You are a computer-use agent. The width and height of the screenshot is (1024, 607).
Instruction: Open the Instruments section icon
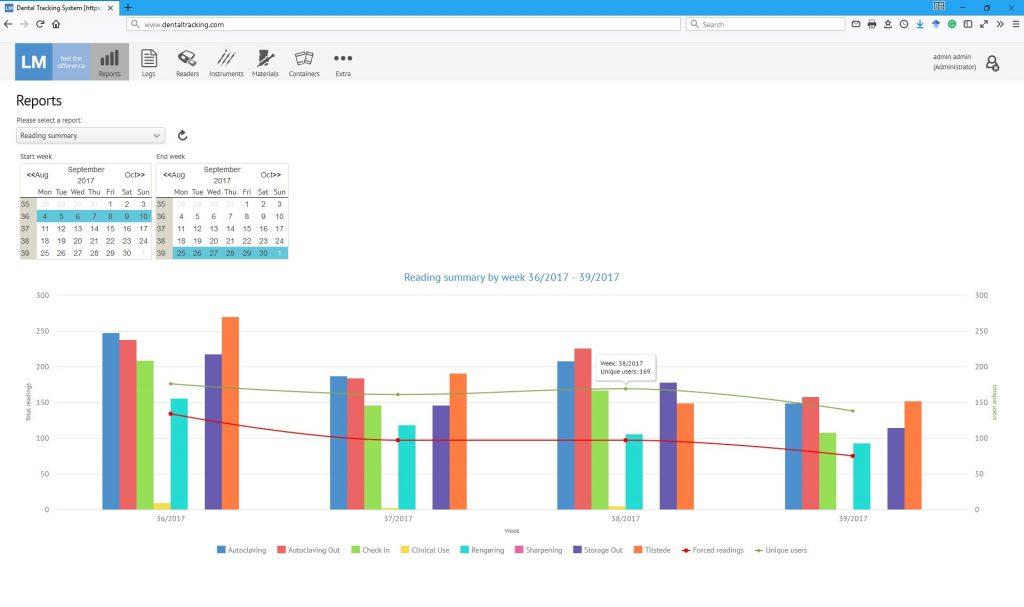click(x=226, y=61)
